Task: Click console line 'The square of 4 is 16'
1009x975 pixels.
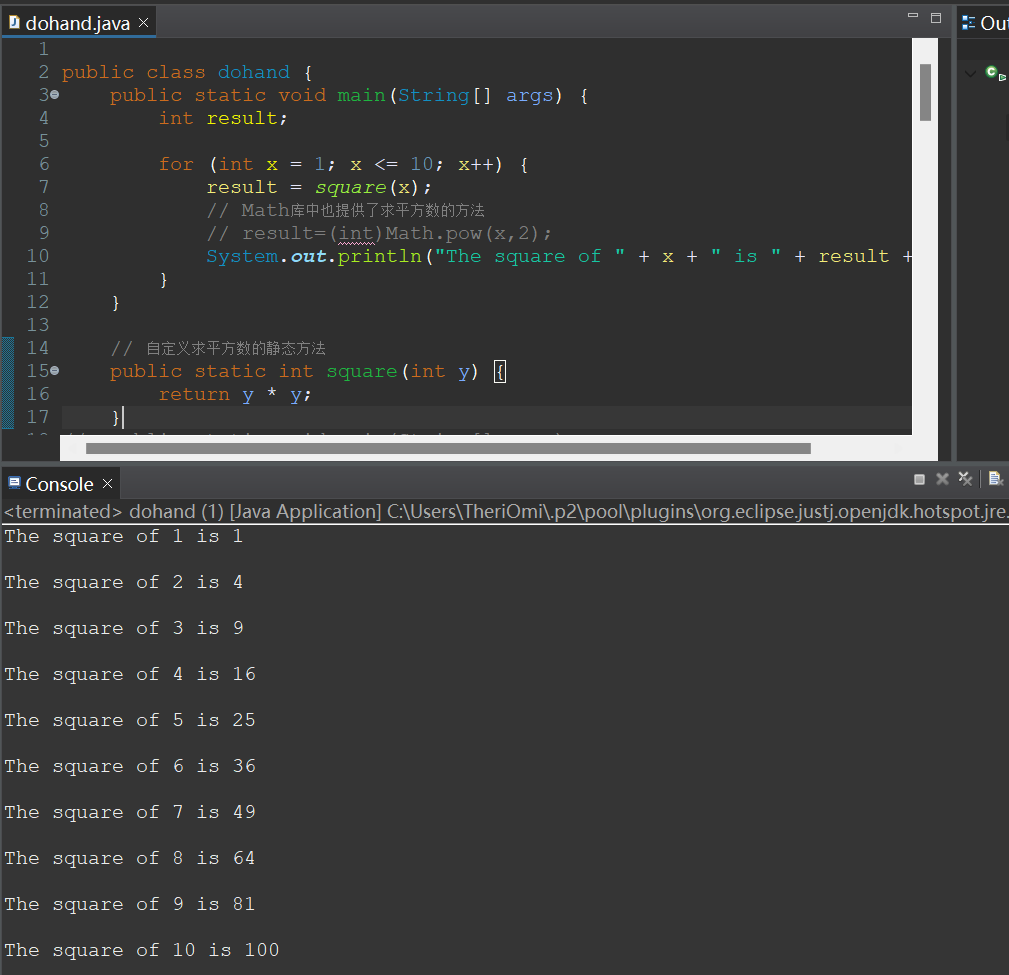Action: [130, 674]
